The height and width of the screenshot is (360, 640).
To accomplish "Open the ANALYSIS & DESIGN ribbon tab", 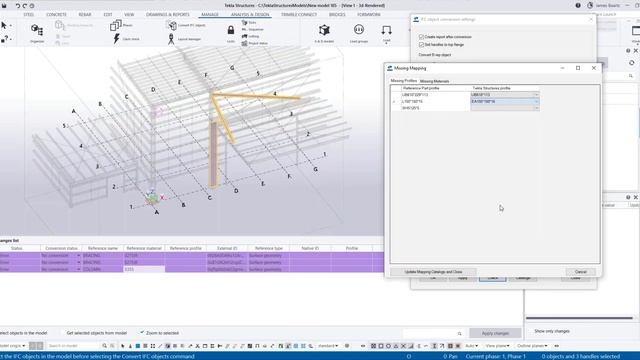I will 250,15.
